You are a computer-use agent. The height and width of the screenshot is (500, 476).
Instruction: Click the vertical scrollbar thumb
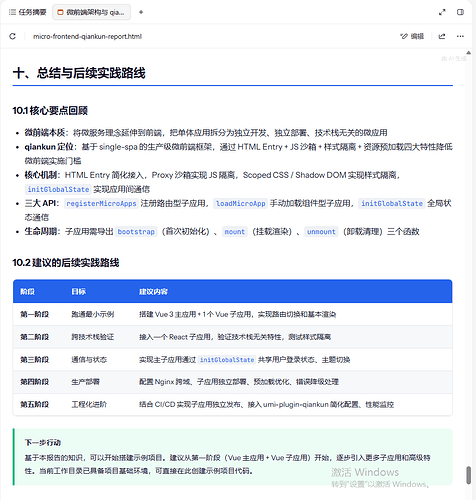469,475
